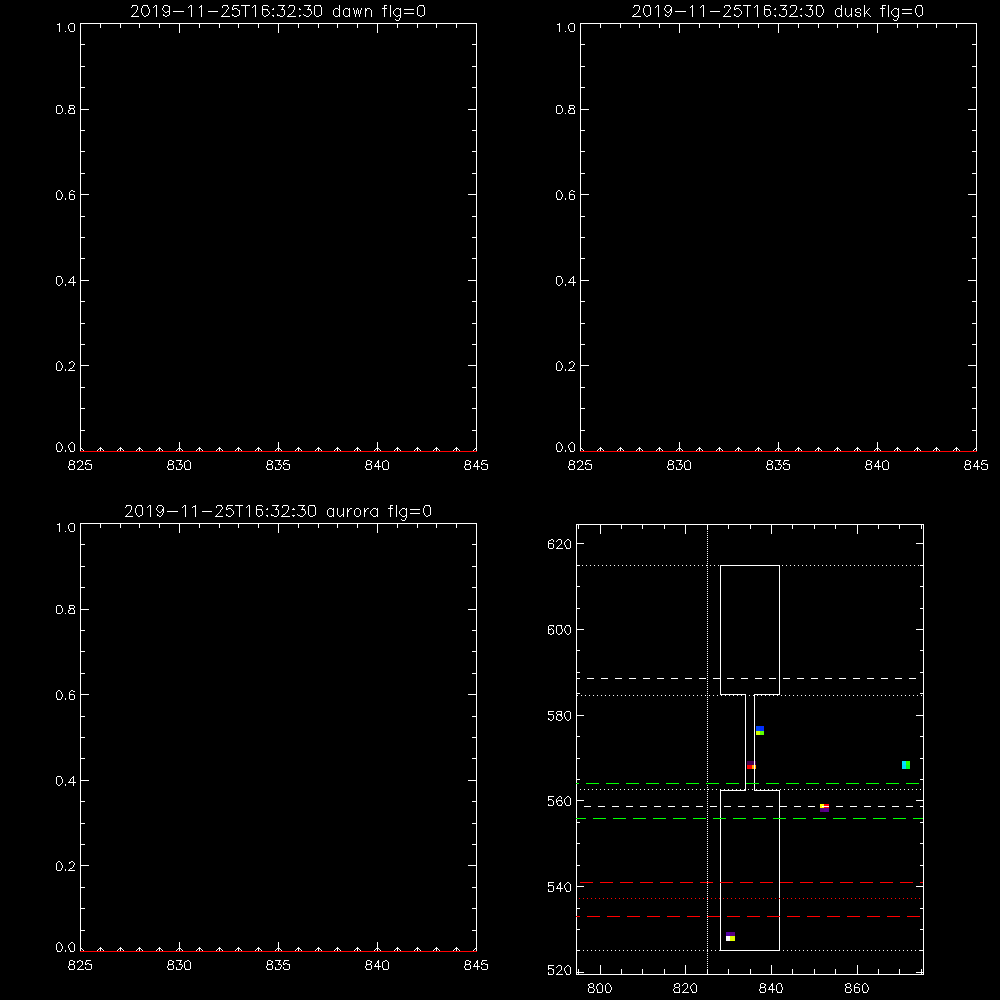Click x-axis label 840 of dawn plot

point(377,466)
